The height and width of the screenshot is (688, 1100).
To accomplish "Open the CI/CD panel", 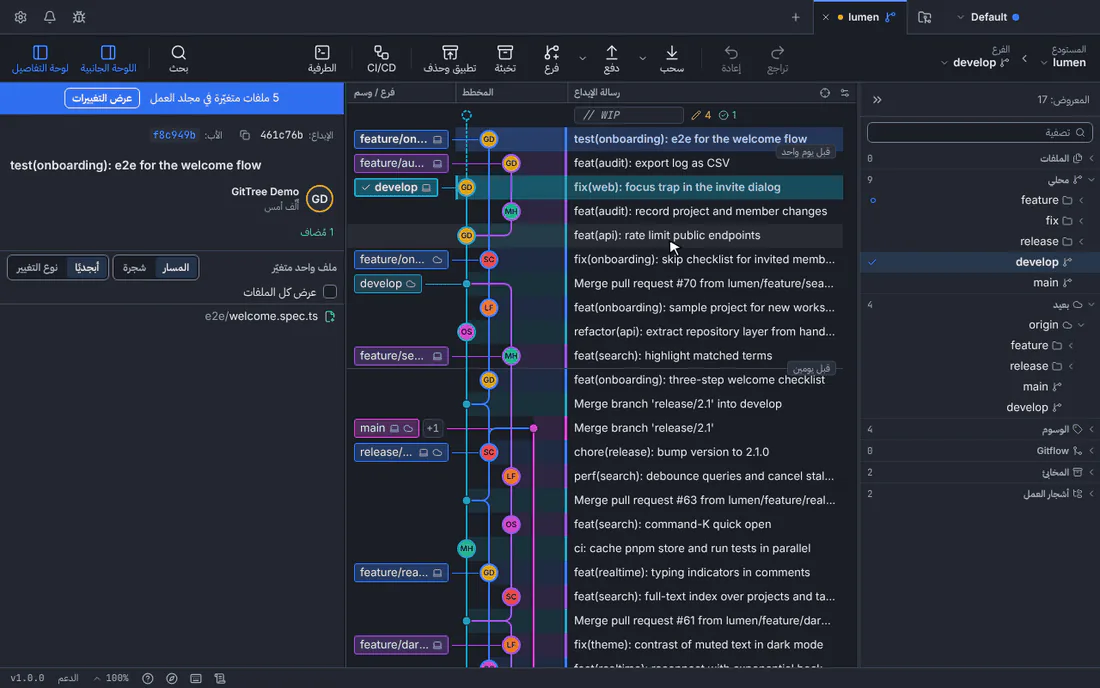I will 381,59.
